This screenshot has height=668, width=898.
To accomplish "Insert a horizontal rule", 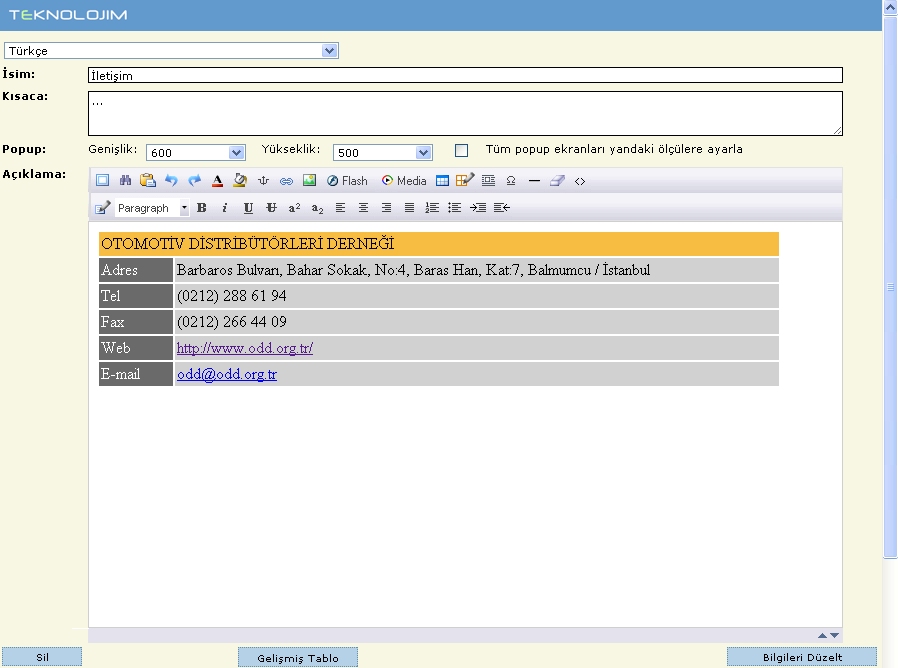I will [534, 180].
